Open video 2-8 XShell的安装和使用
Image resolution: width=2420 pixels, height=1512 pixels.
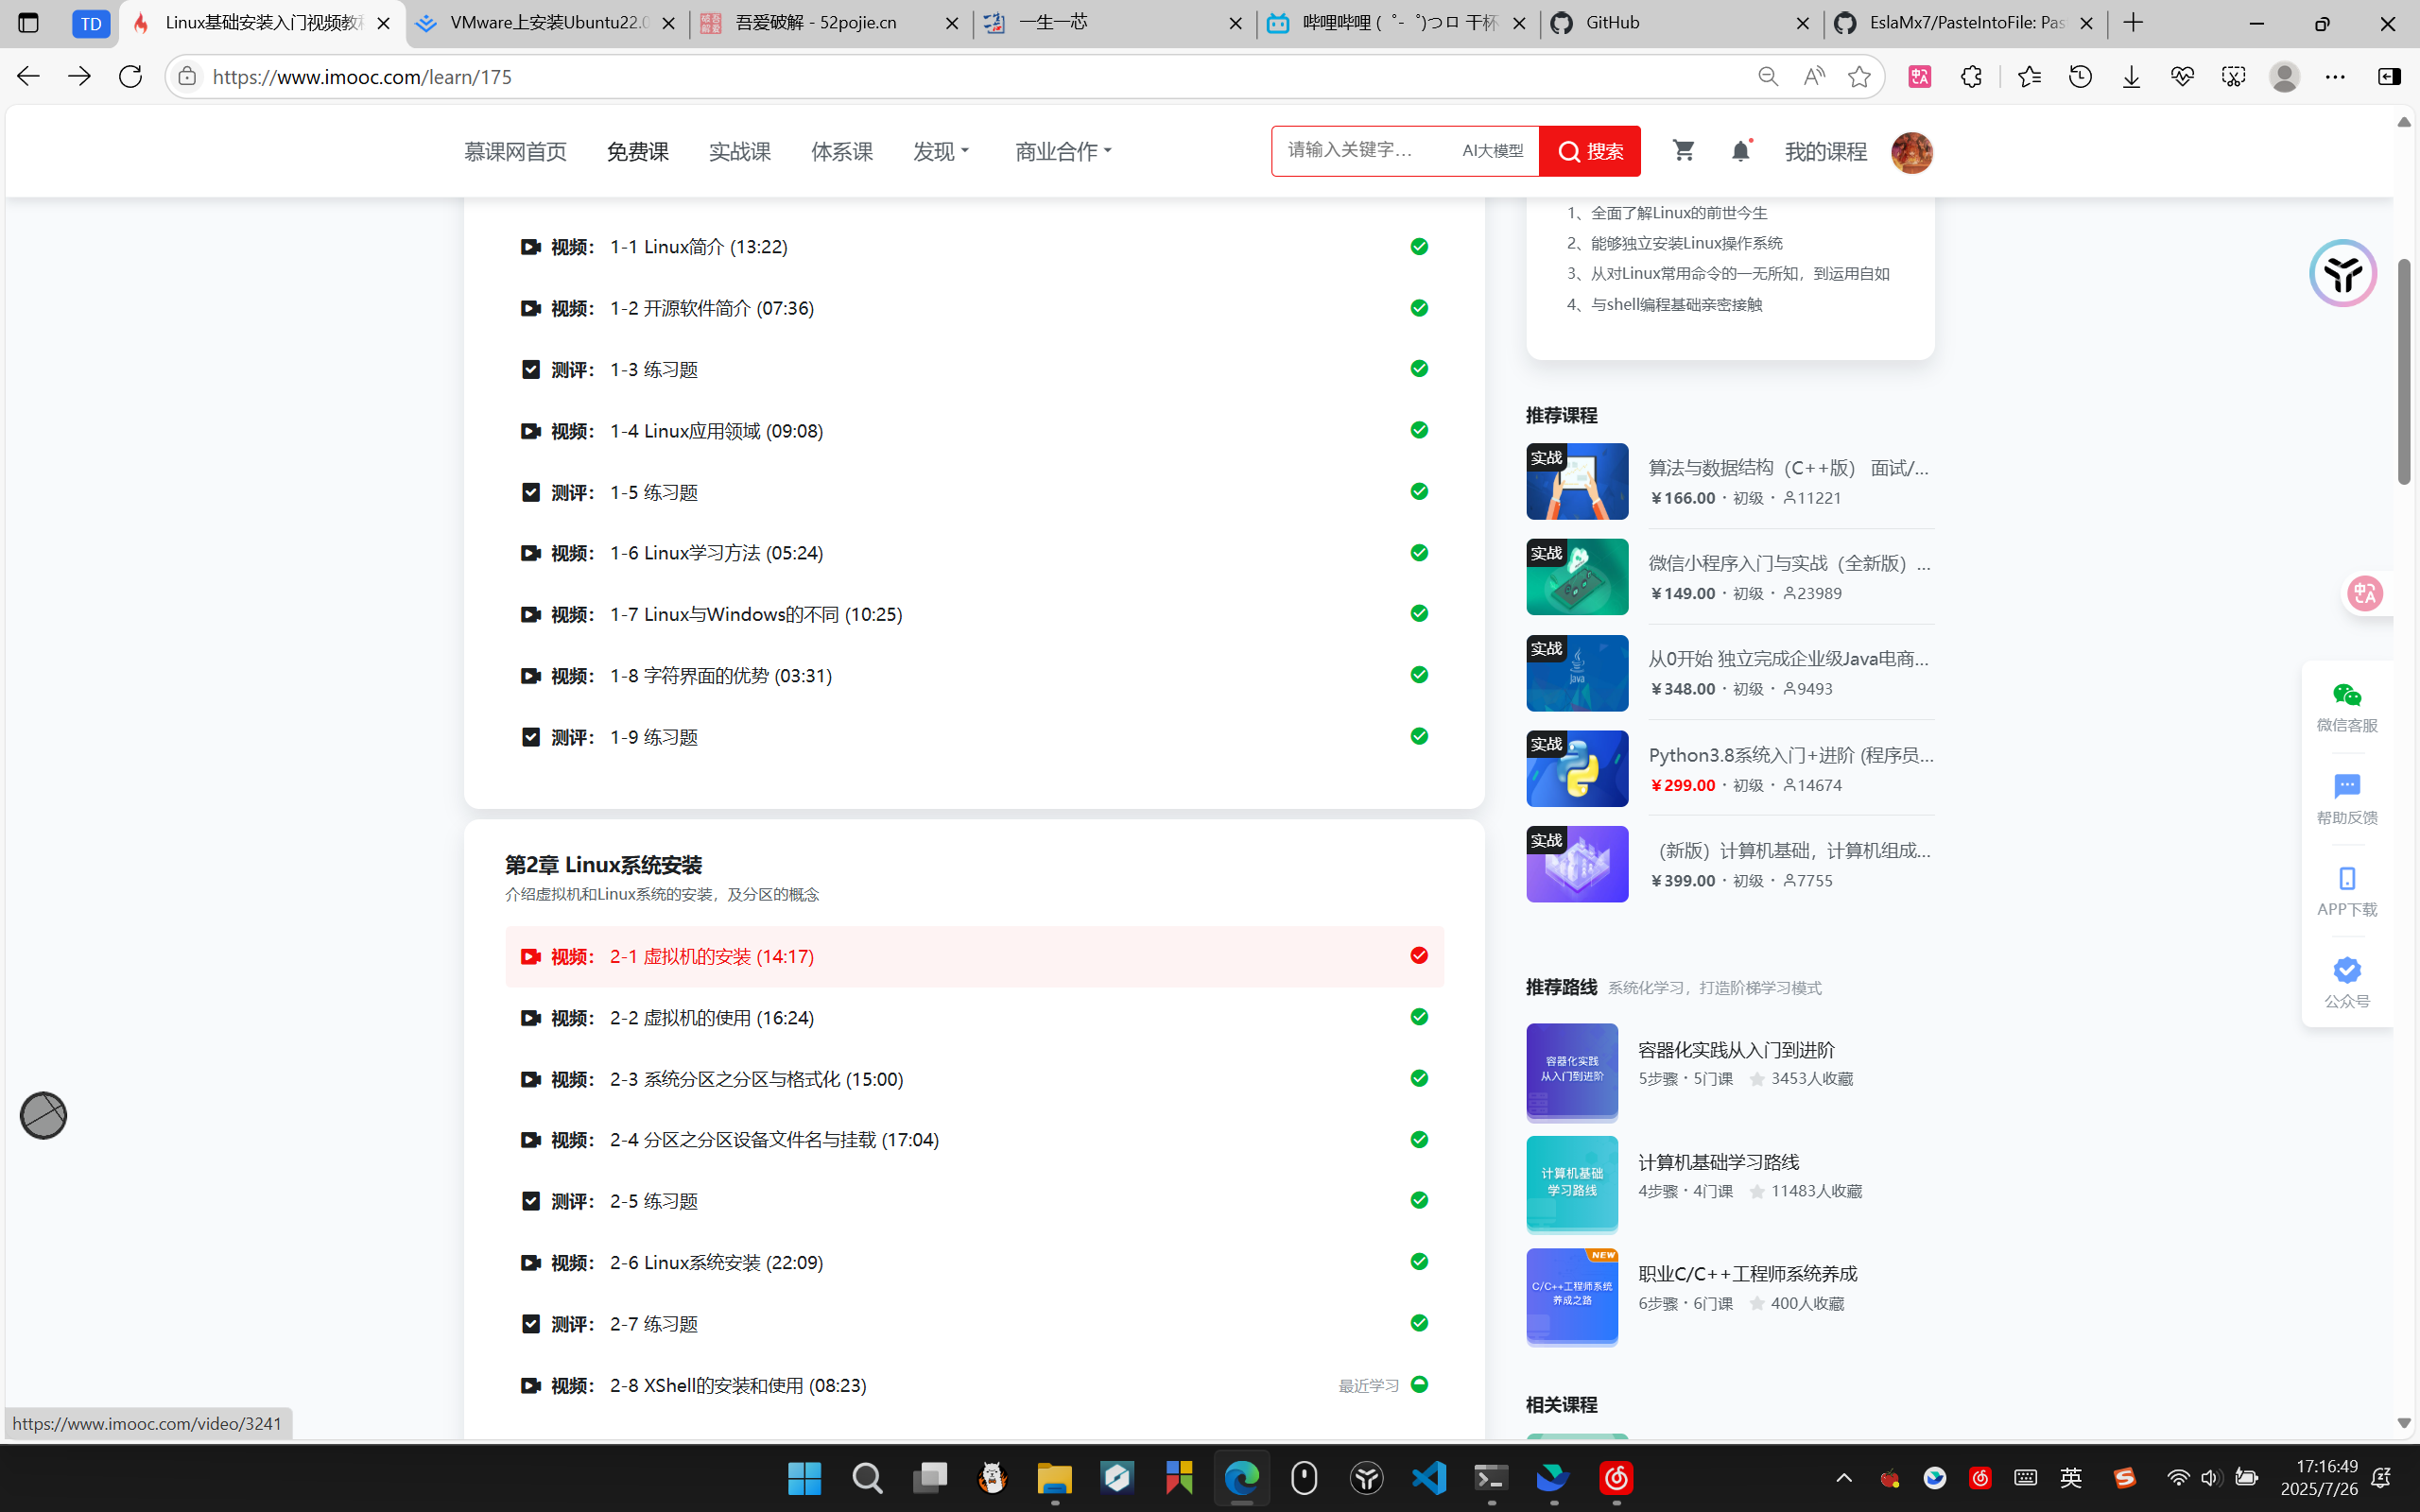974,1385
